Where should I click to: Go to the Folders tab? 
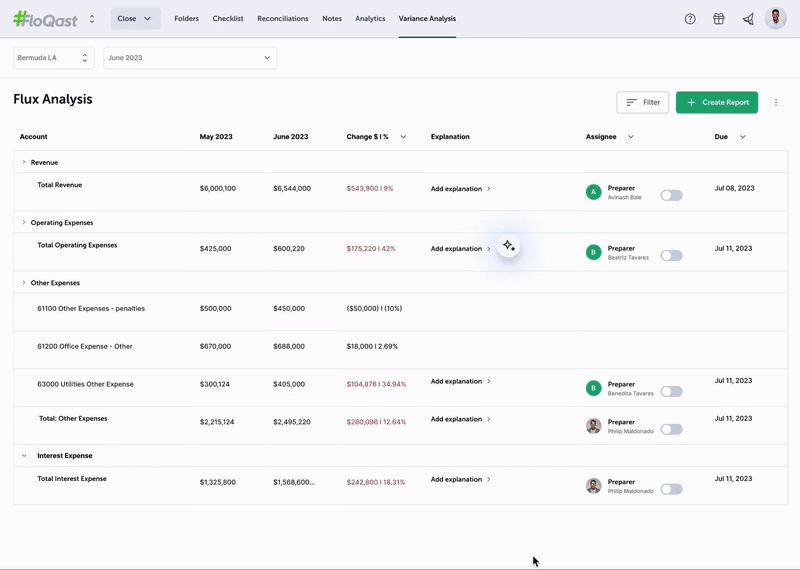[x=186, y=18]
